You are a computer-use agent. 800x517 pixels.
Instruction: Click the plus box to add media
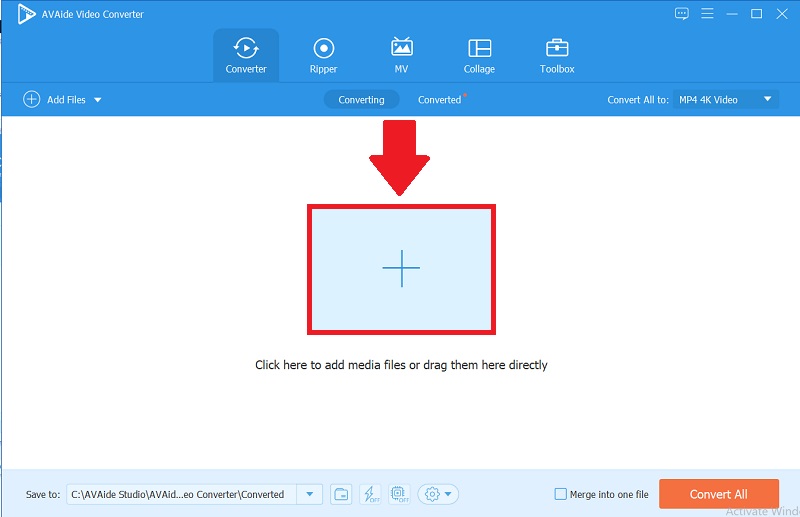(x=401, y=269)
